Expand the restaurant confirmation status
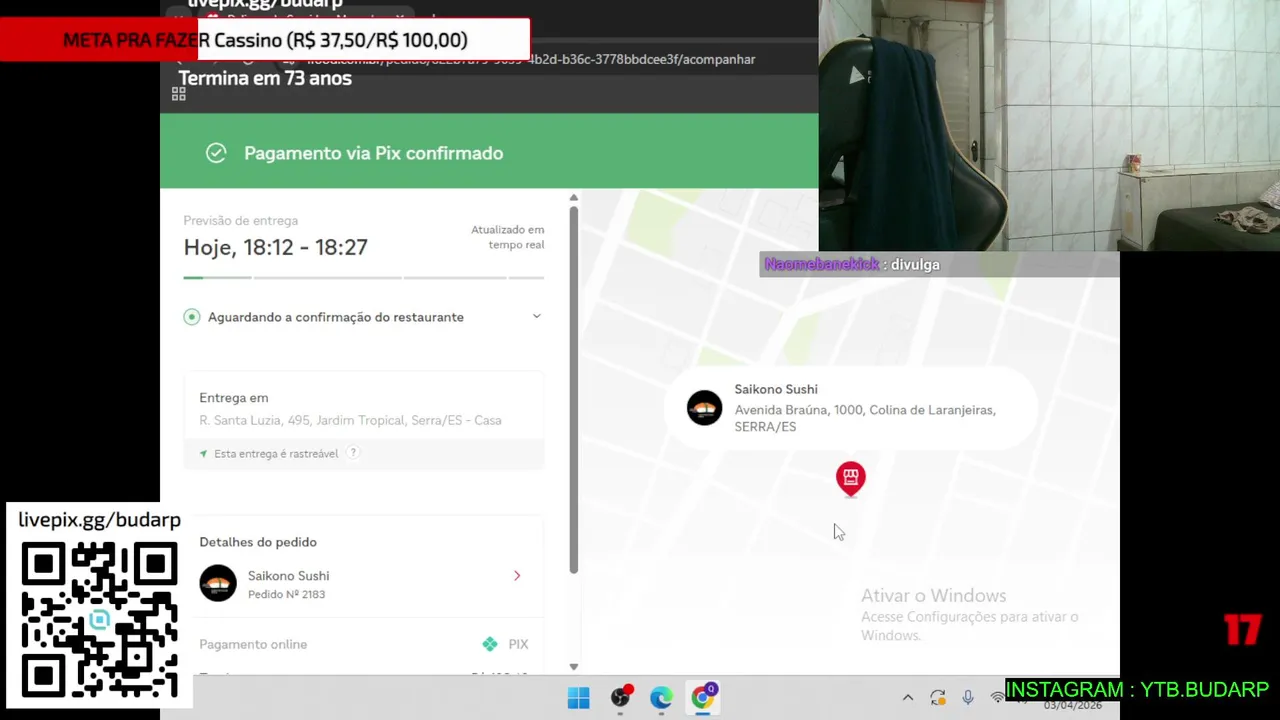This screenshot has height=720, width=1280. point(536,317)
